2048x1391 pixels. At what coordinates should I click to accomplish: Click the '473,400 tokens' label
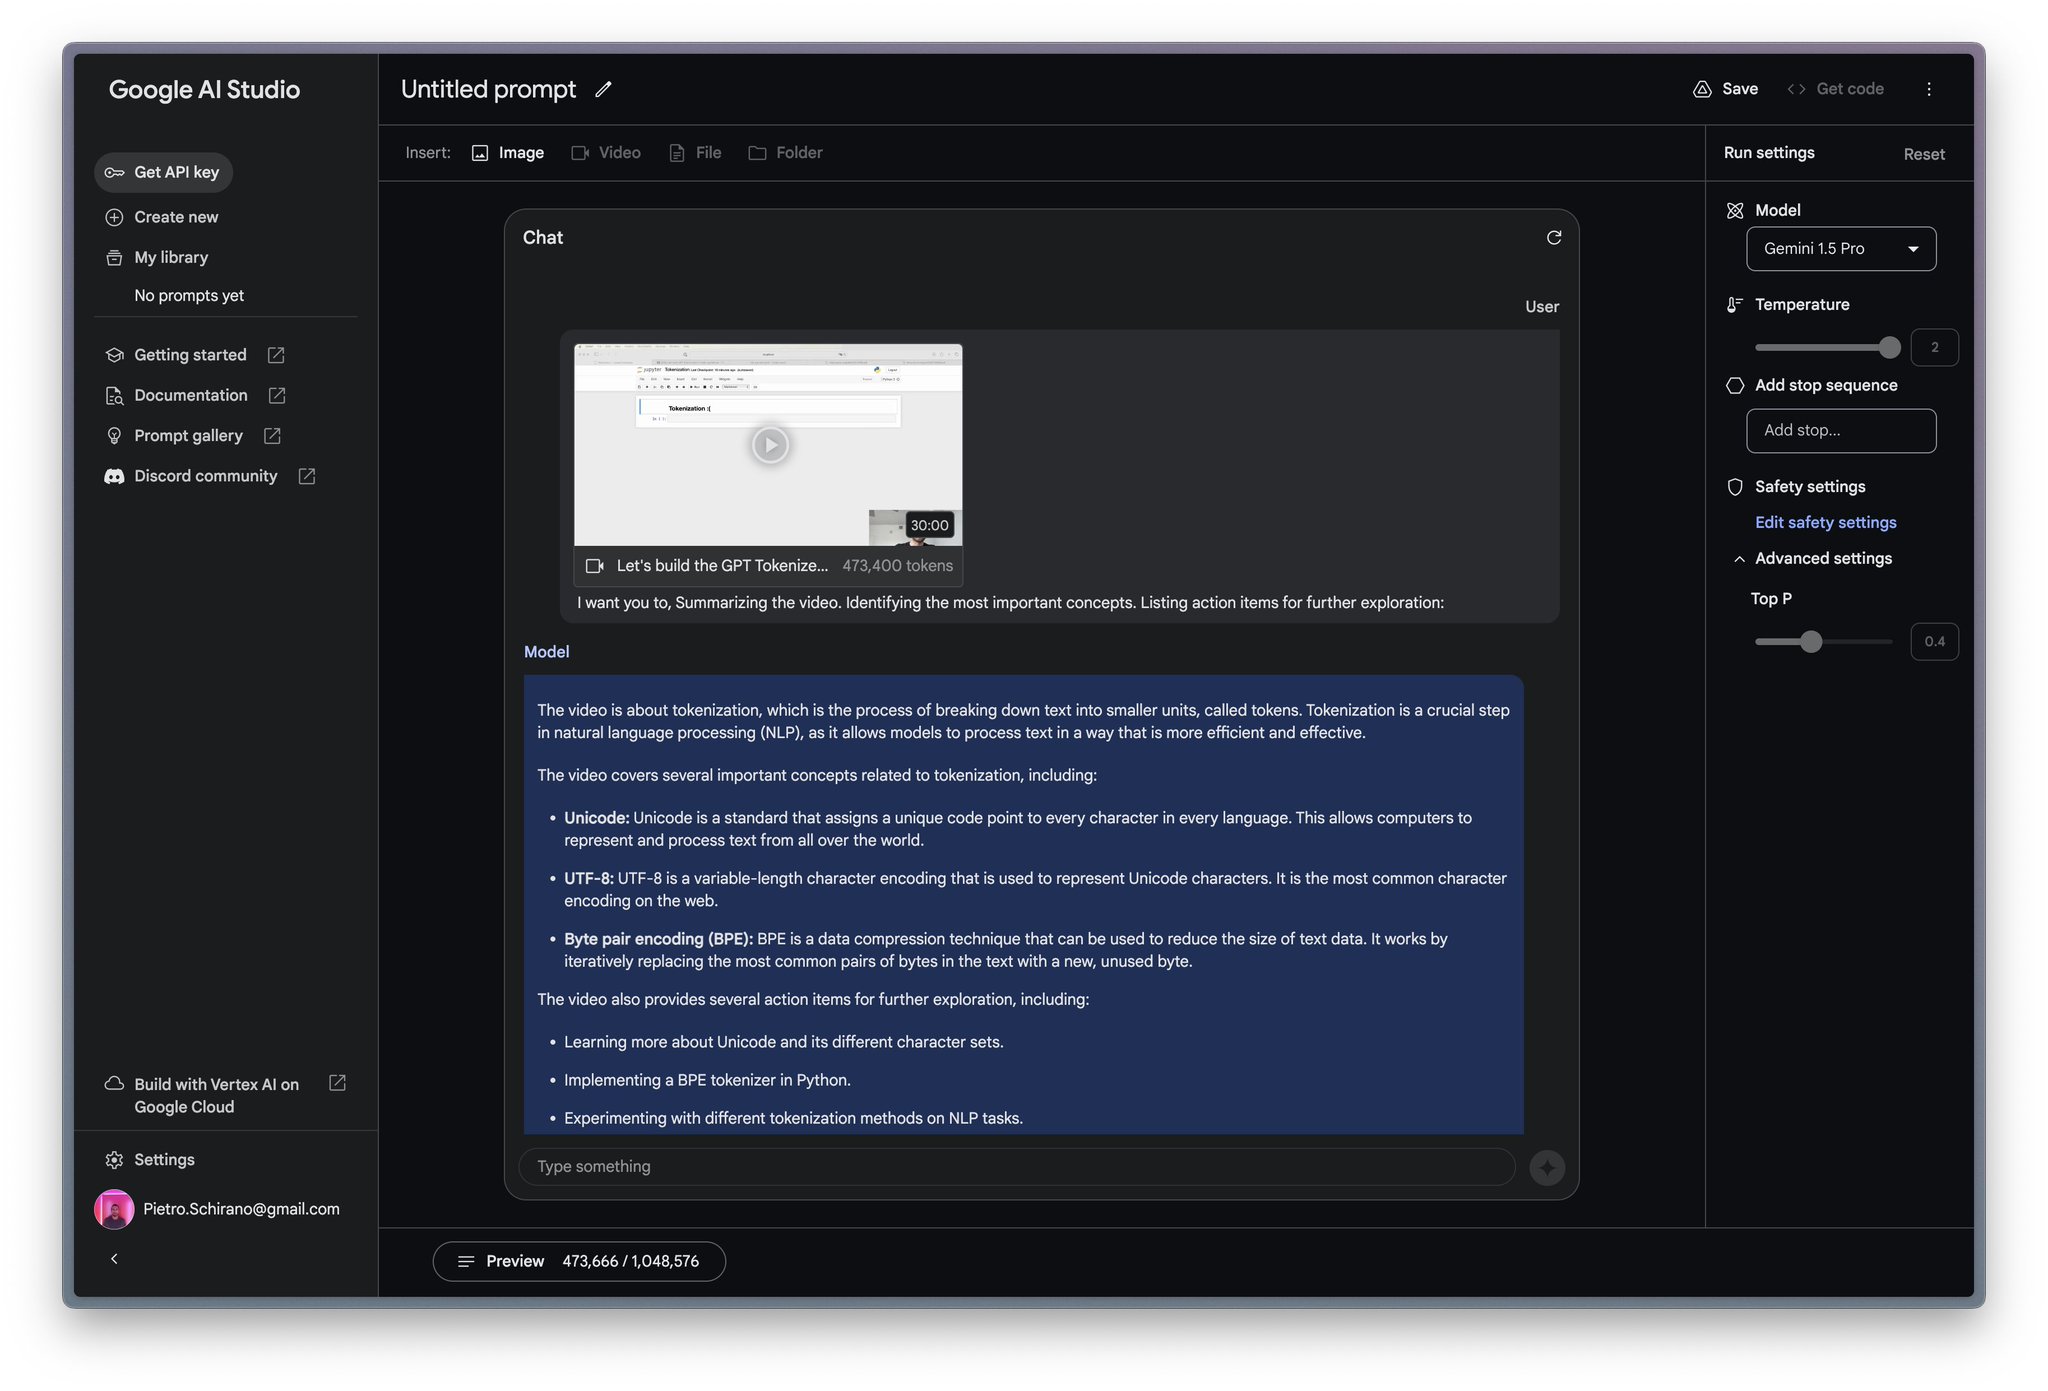[x=897, y=566]
